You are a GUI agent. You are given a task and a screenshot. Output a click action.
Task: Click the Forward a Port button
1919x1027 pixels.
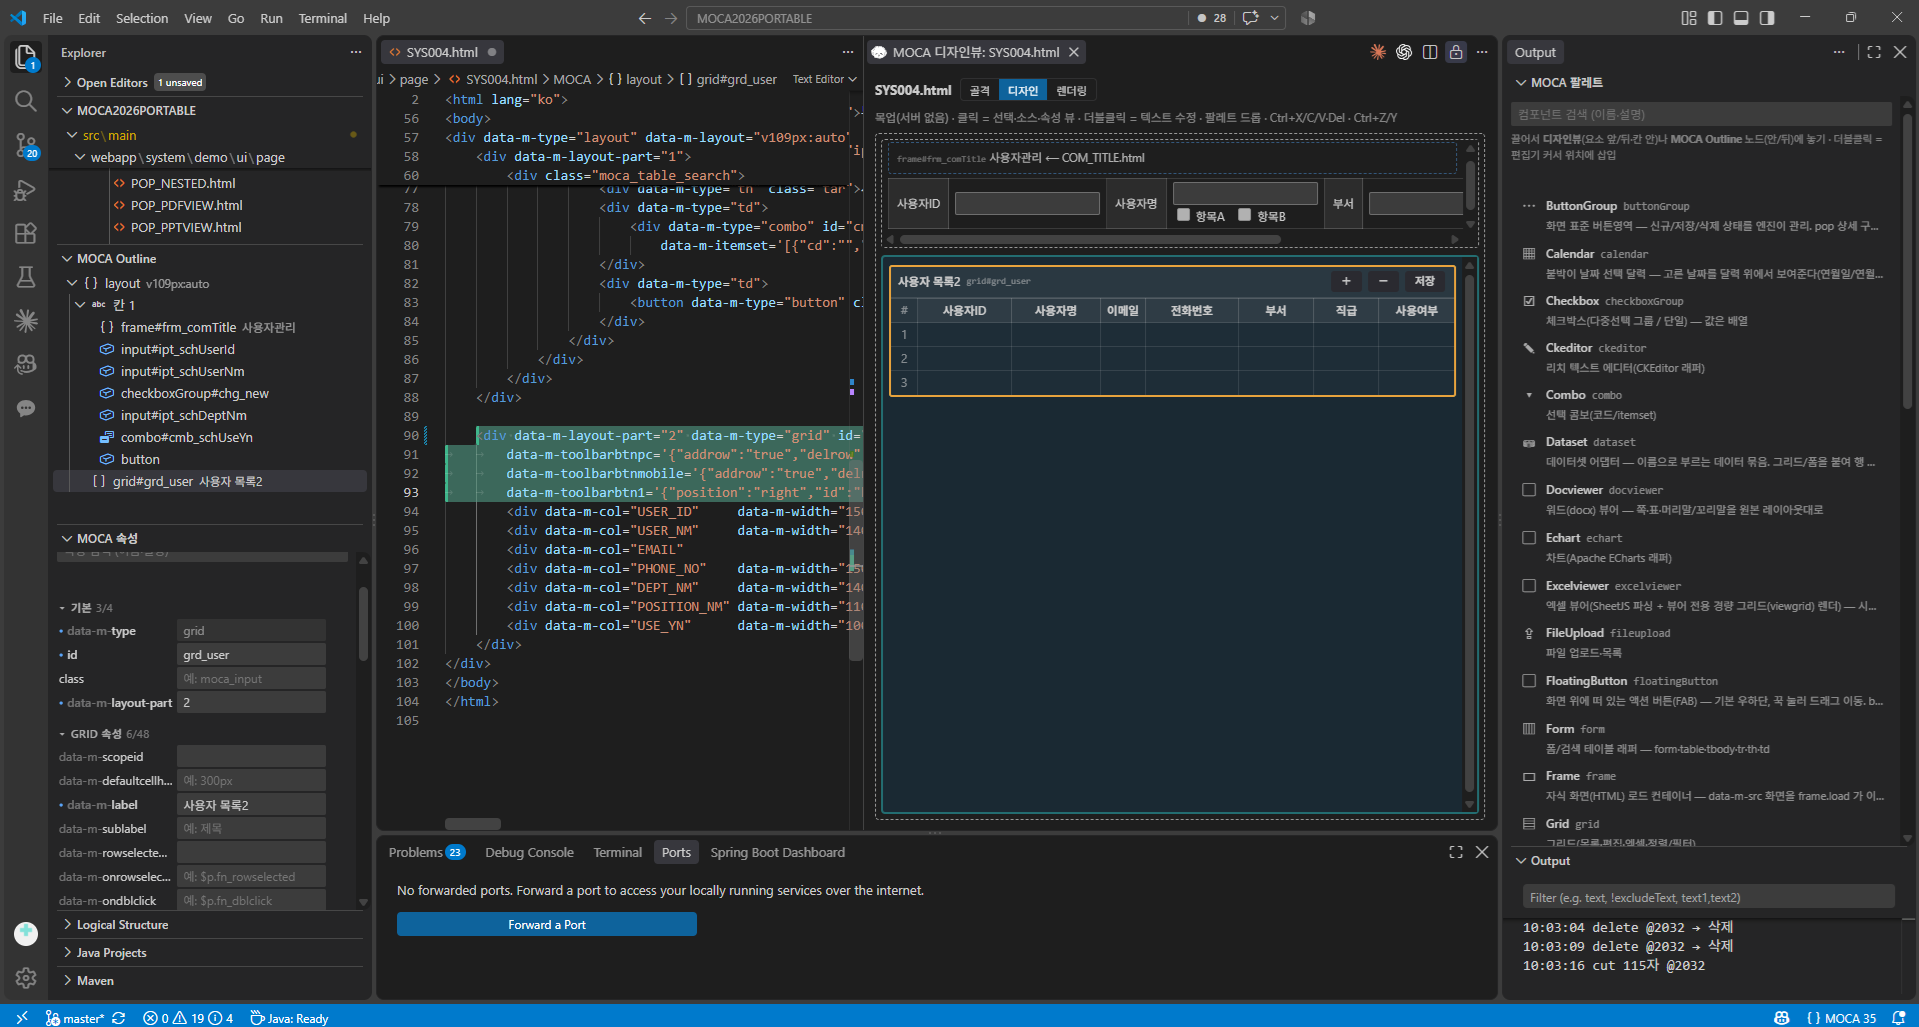pos(547,925)
